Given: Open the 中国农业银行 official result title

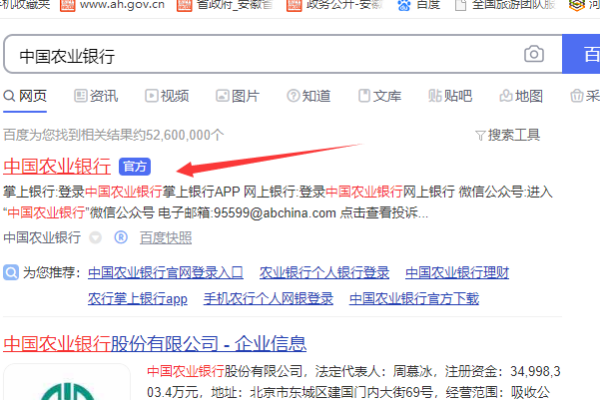Looking at the screenshot, I should click(x=57, y=167).
